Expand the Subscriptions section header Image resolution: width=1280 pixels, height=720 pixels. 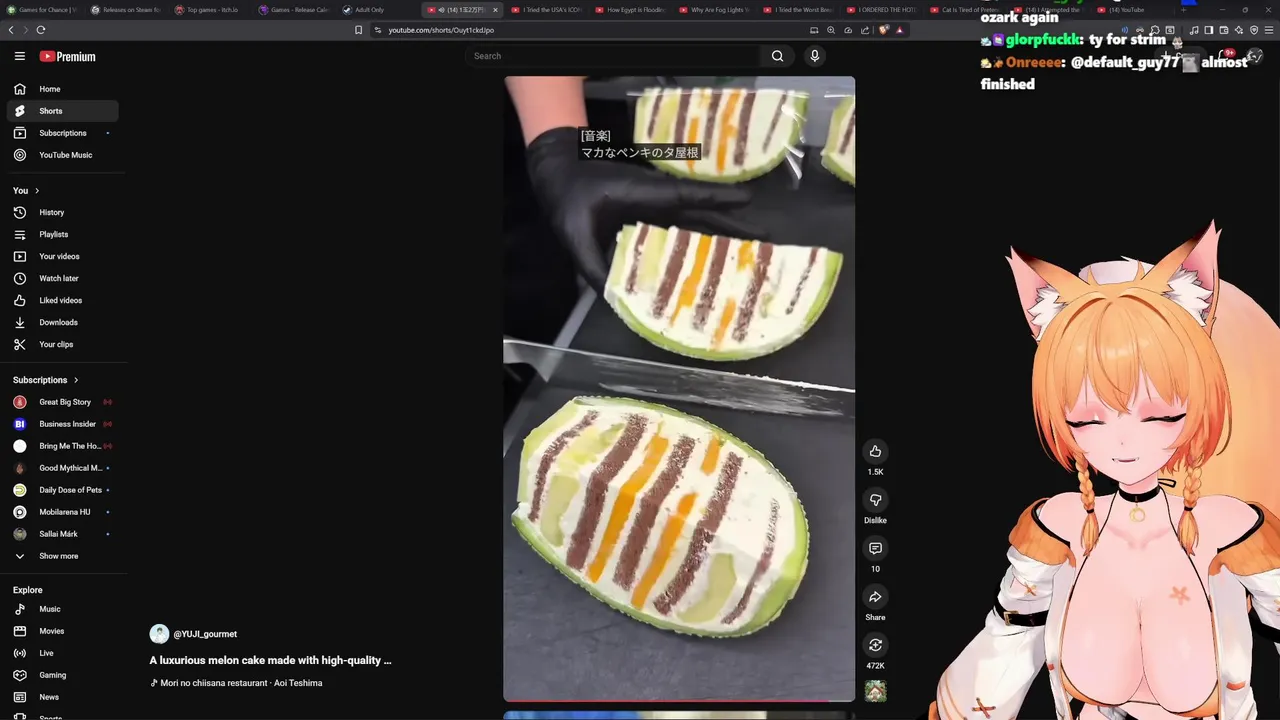point(45,380)
